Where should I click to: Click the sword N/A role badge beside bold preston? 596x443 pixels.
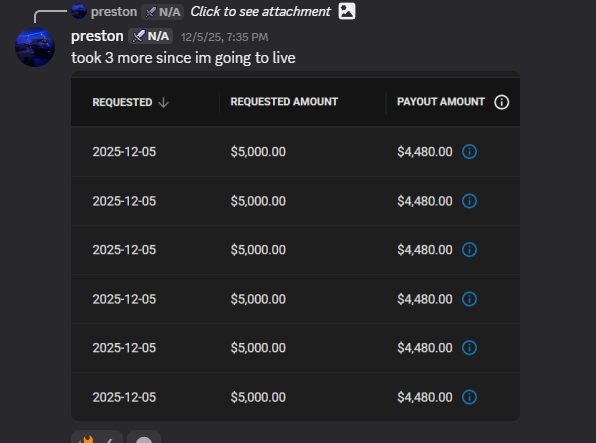point(151,36)
